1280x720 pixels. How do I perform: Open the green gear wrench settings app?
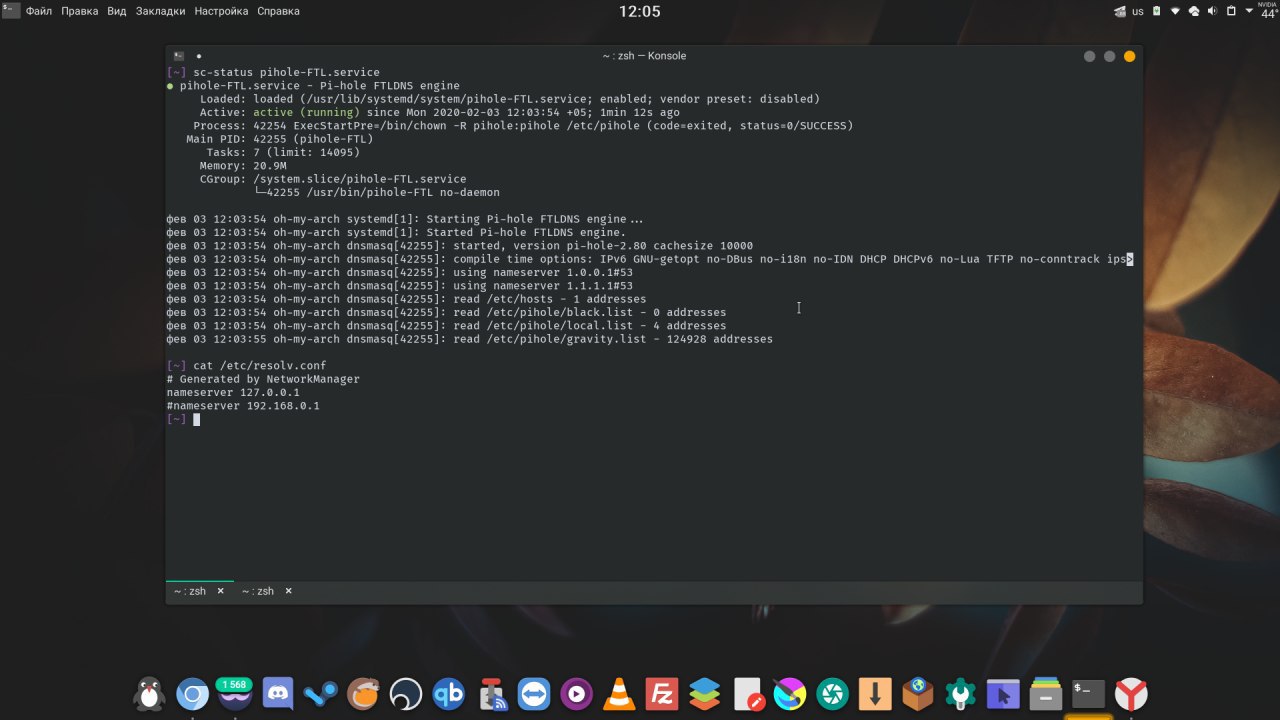[x=960, y=693]
